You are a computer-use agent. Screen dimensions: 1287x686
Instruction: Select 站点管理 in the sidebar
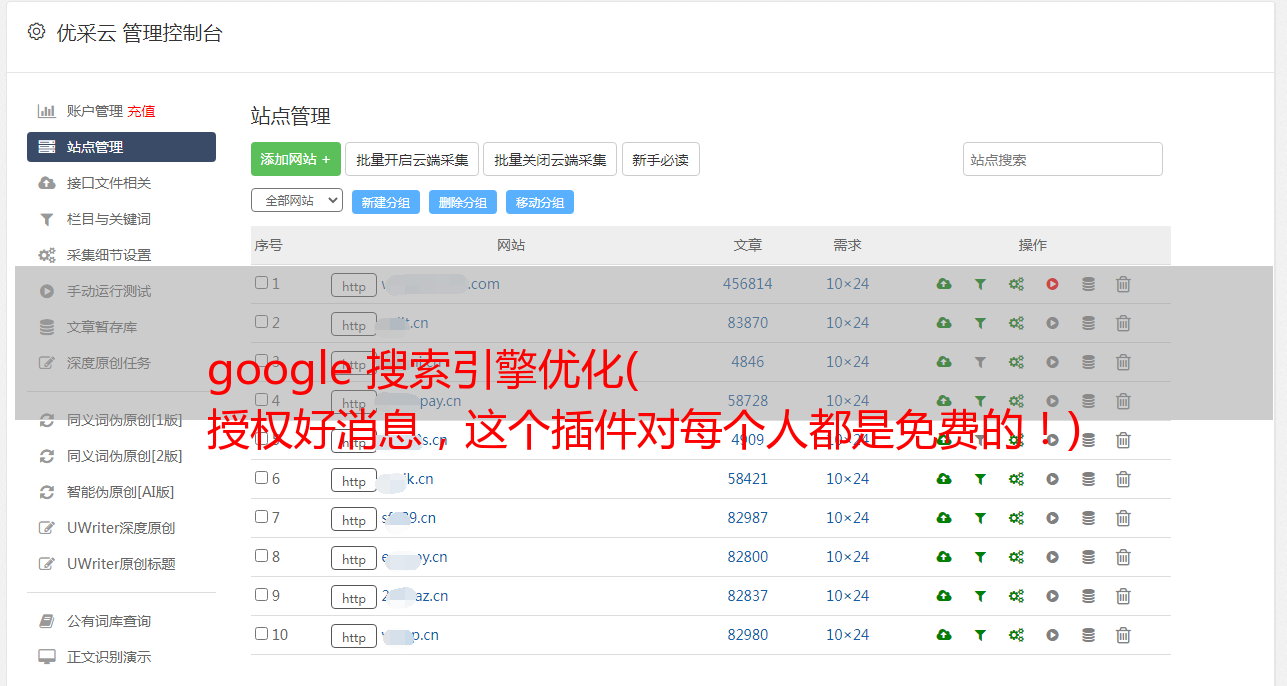pos(121,147)
